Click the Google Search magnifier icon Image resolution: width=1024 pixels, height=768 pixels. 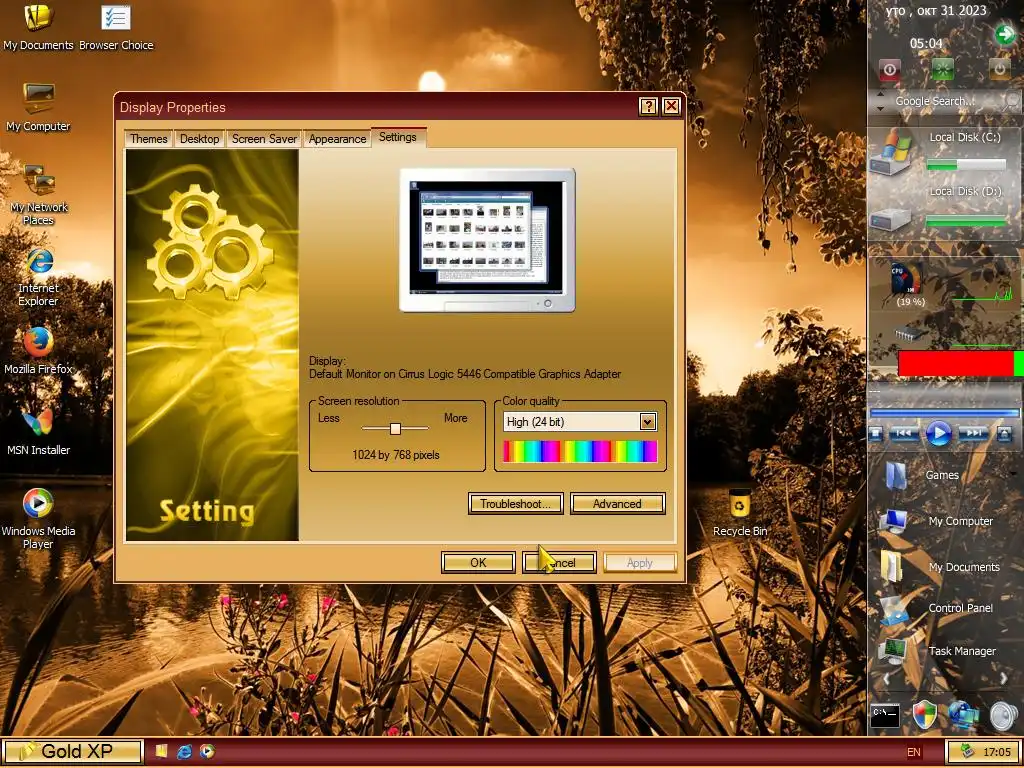pyautogui.click(x=1012, y=101)
